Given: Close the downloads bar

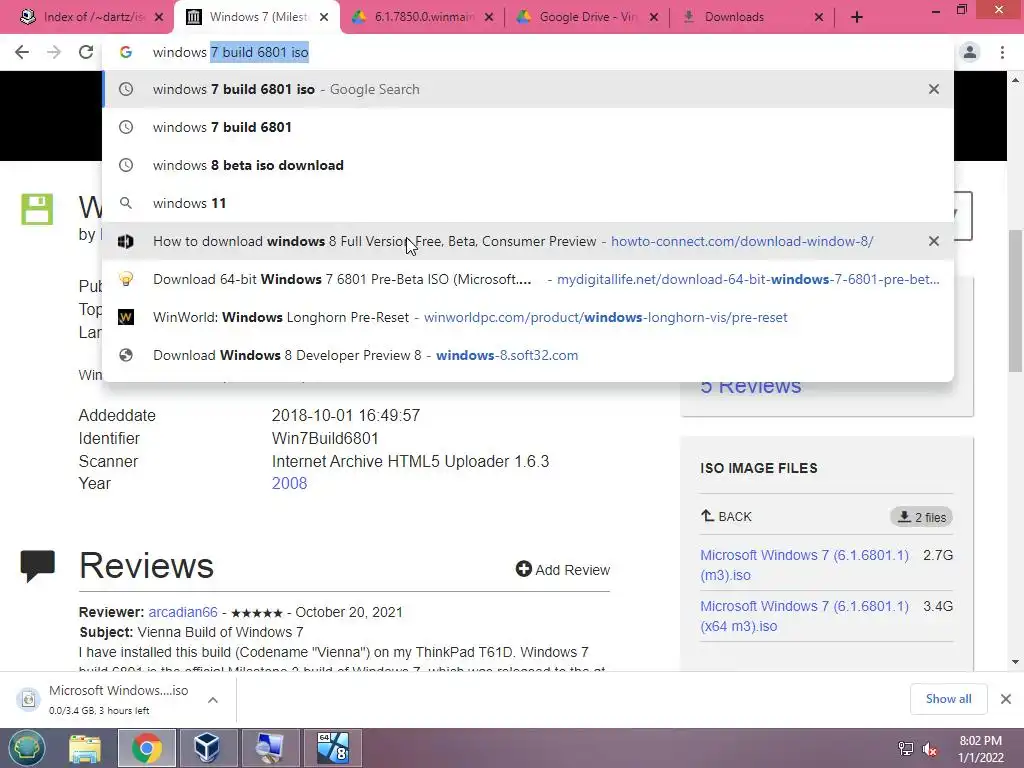Looking at the screenshot, I should click(1006, 699).
